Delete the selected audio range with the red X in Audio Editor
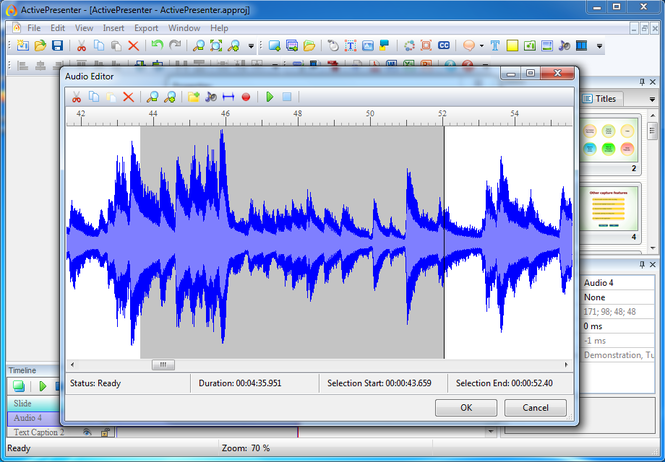 [x=129, y=97]
